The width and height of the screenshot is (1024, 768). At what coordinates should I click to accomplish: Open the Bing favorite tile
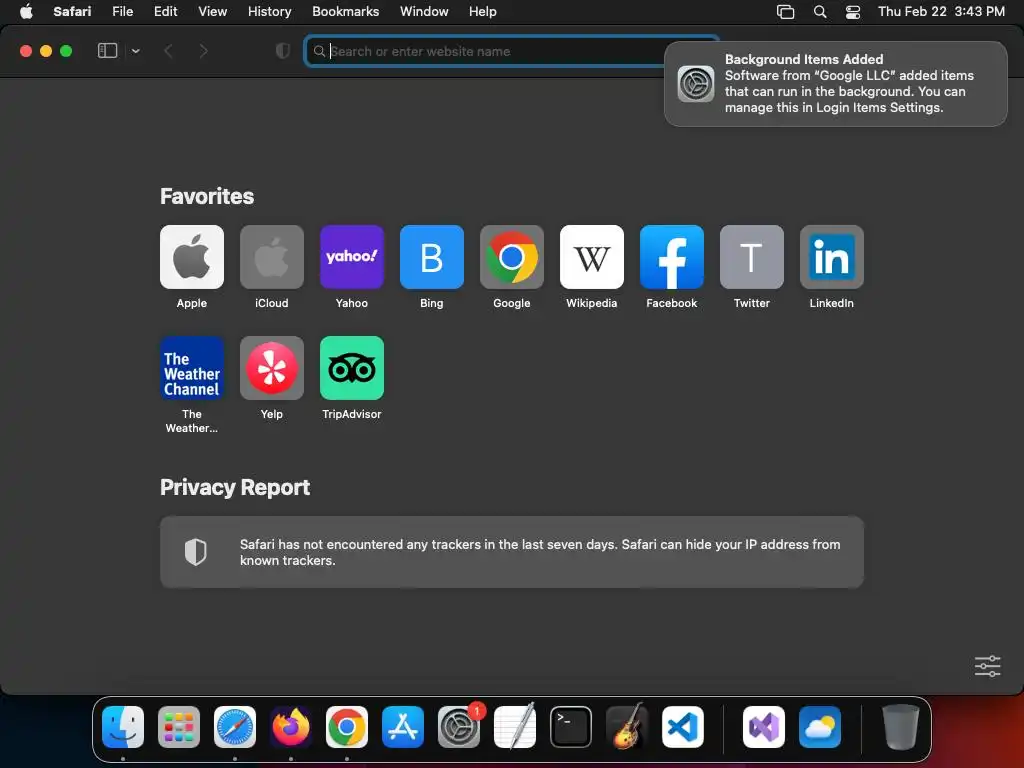point(432,257)
